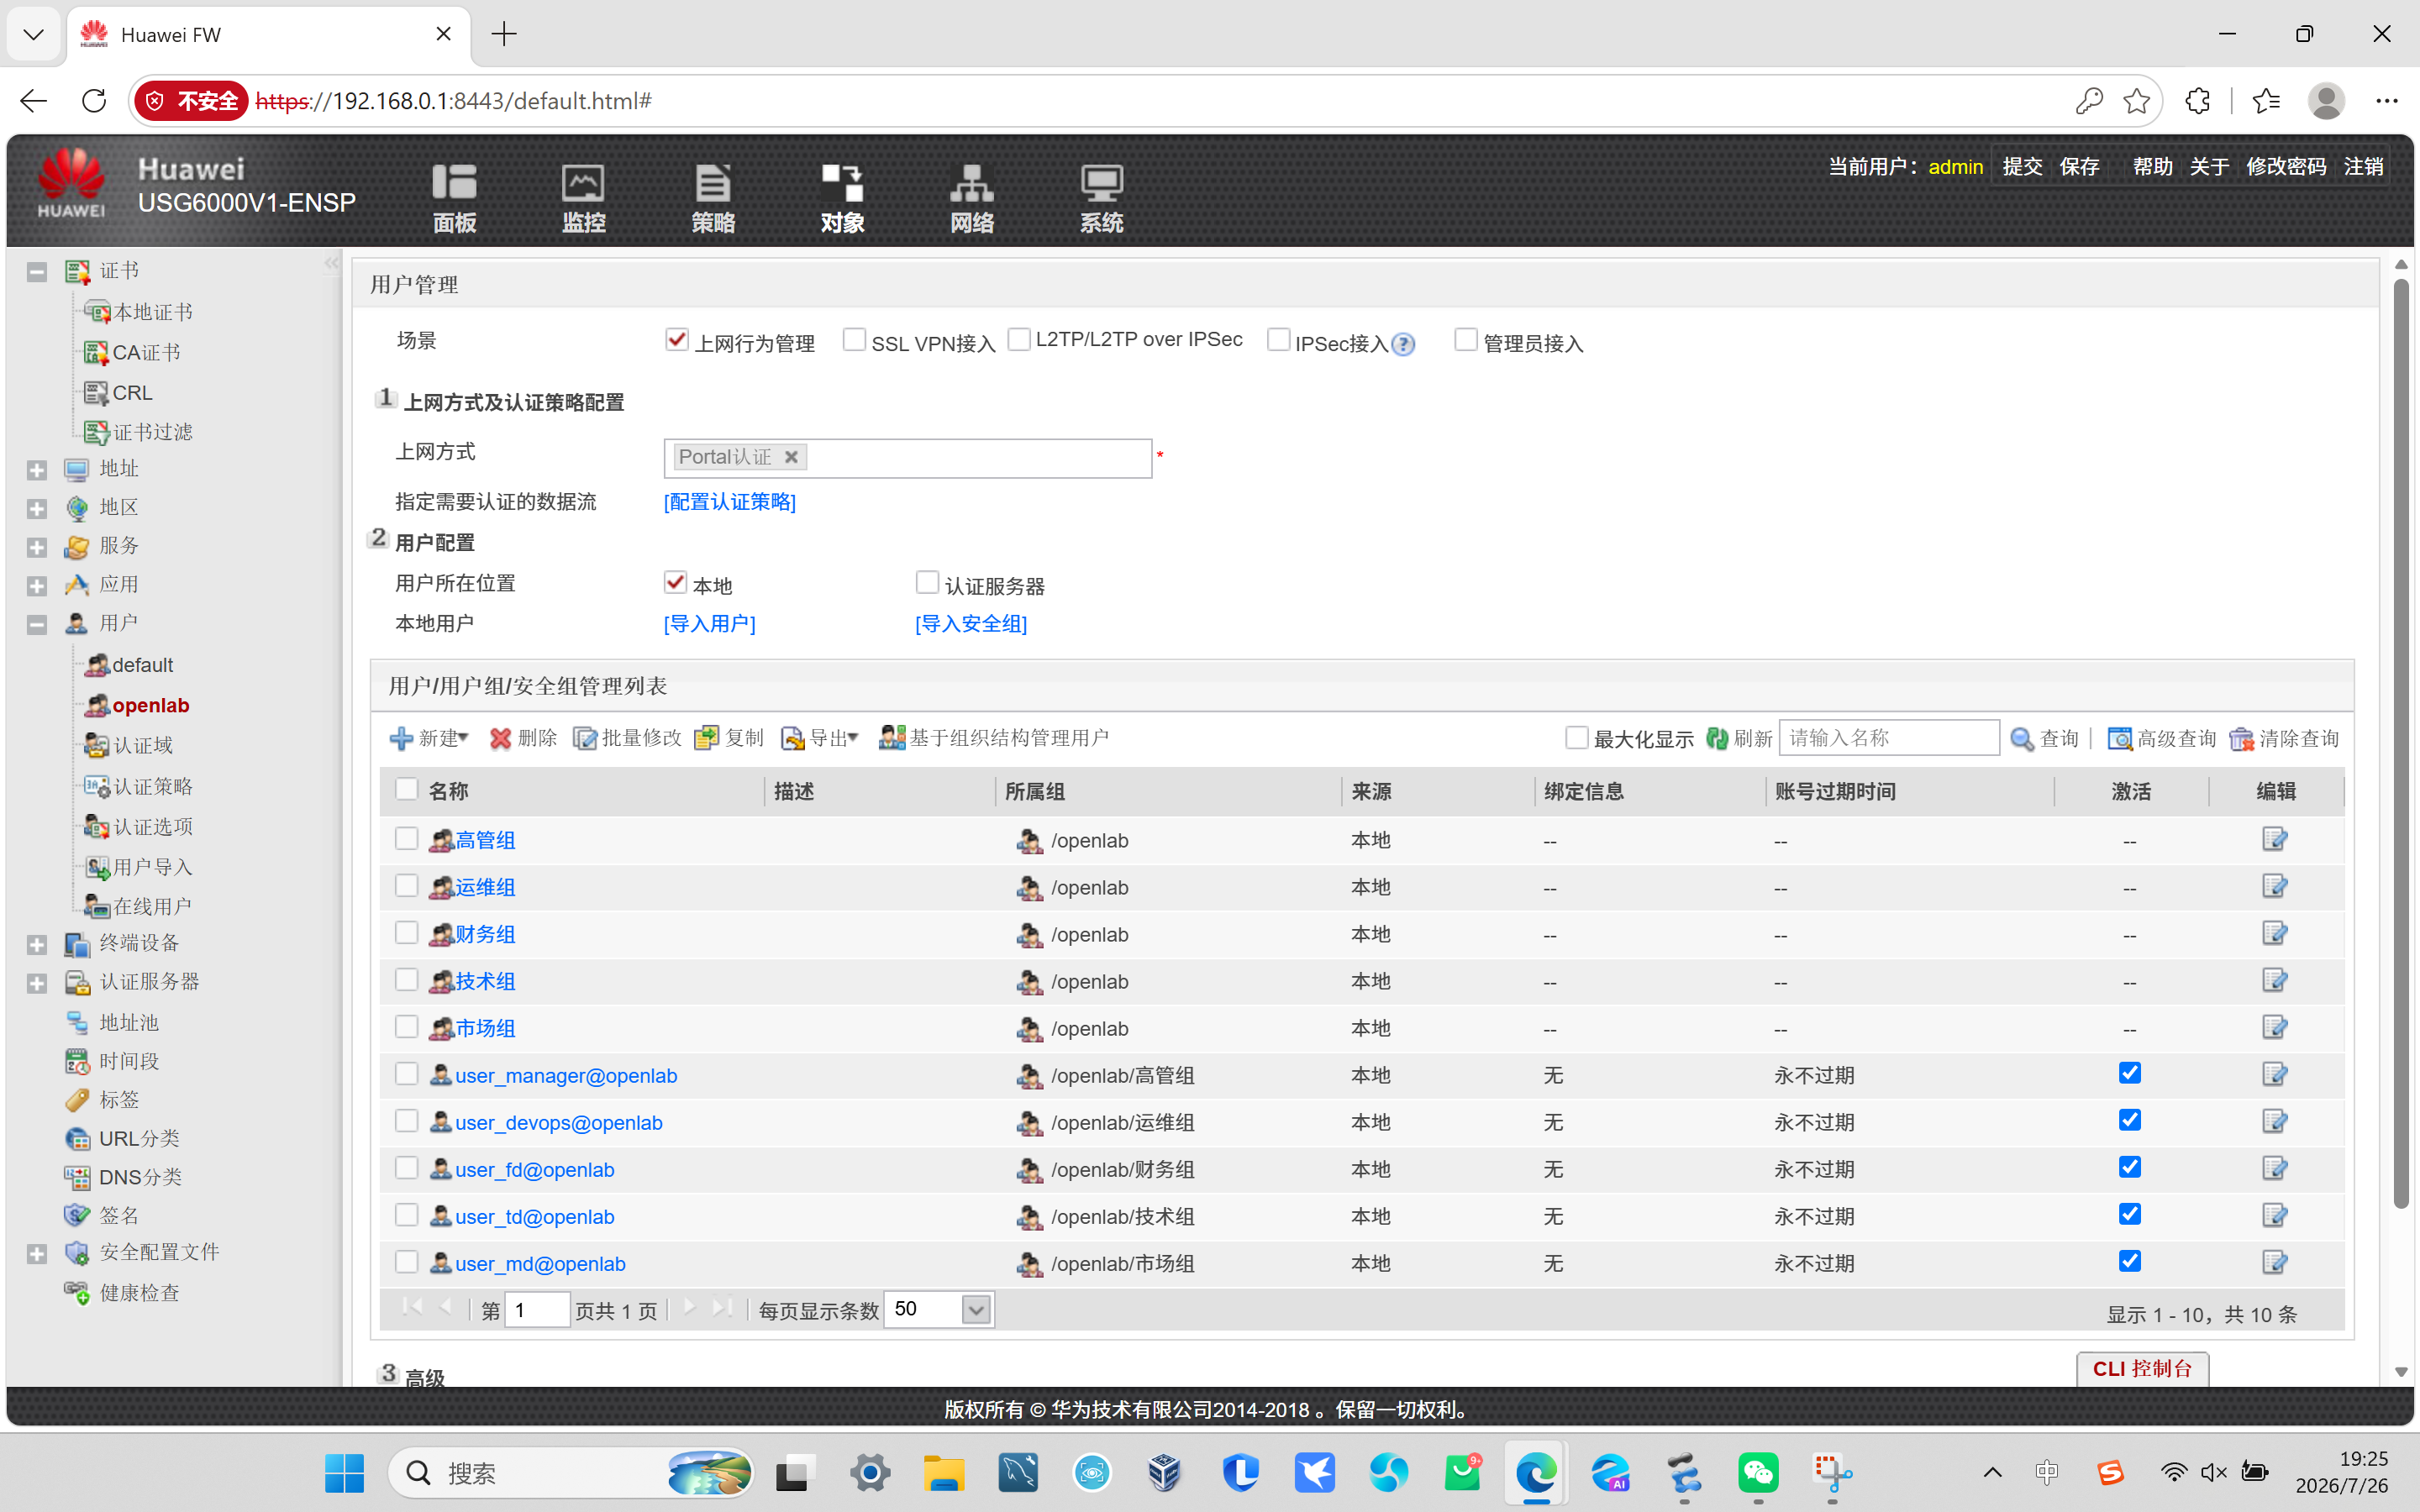Screen dimensions: 2420x1512
Task: Collapse the 证书 tree node
Action: (37, 272)
